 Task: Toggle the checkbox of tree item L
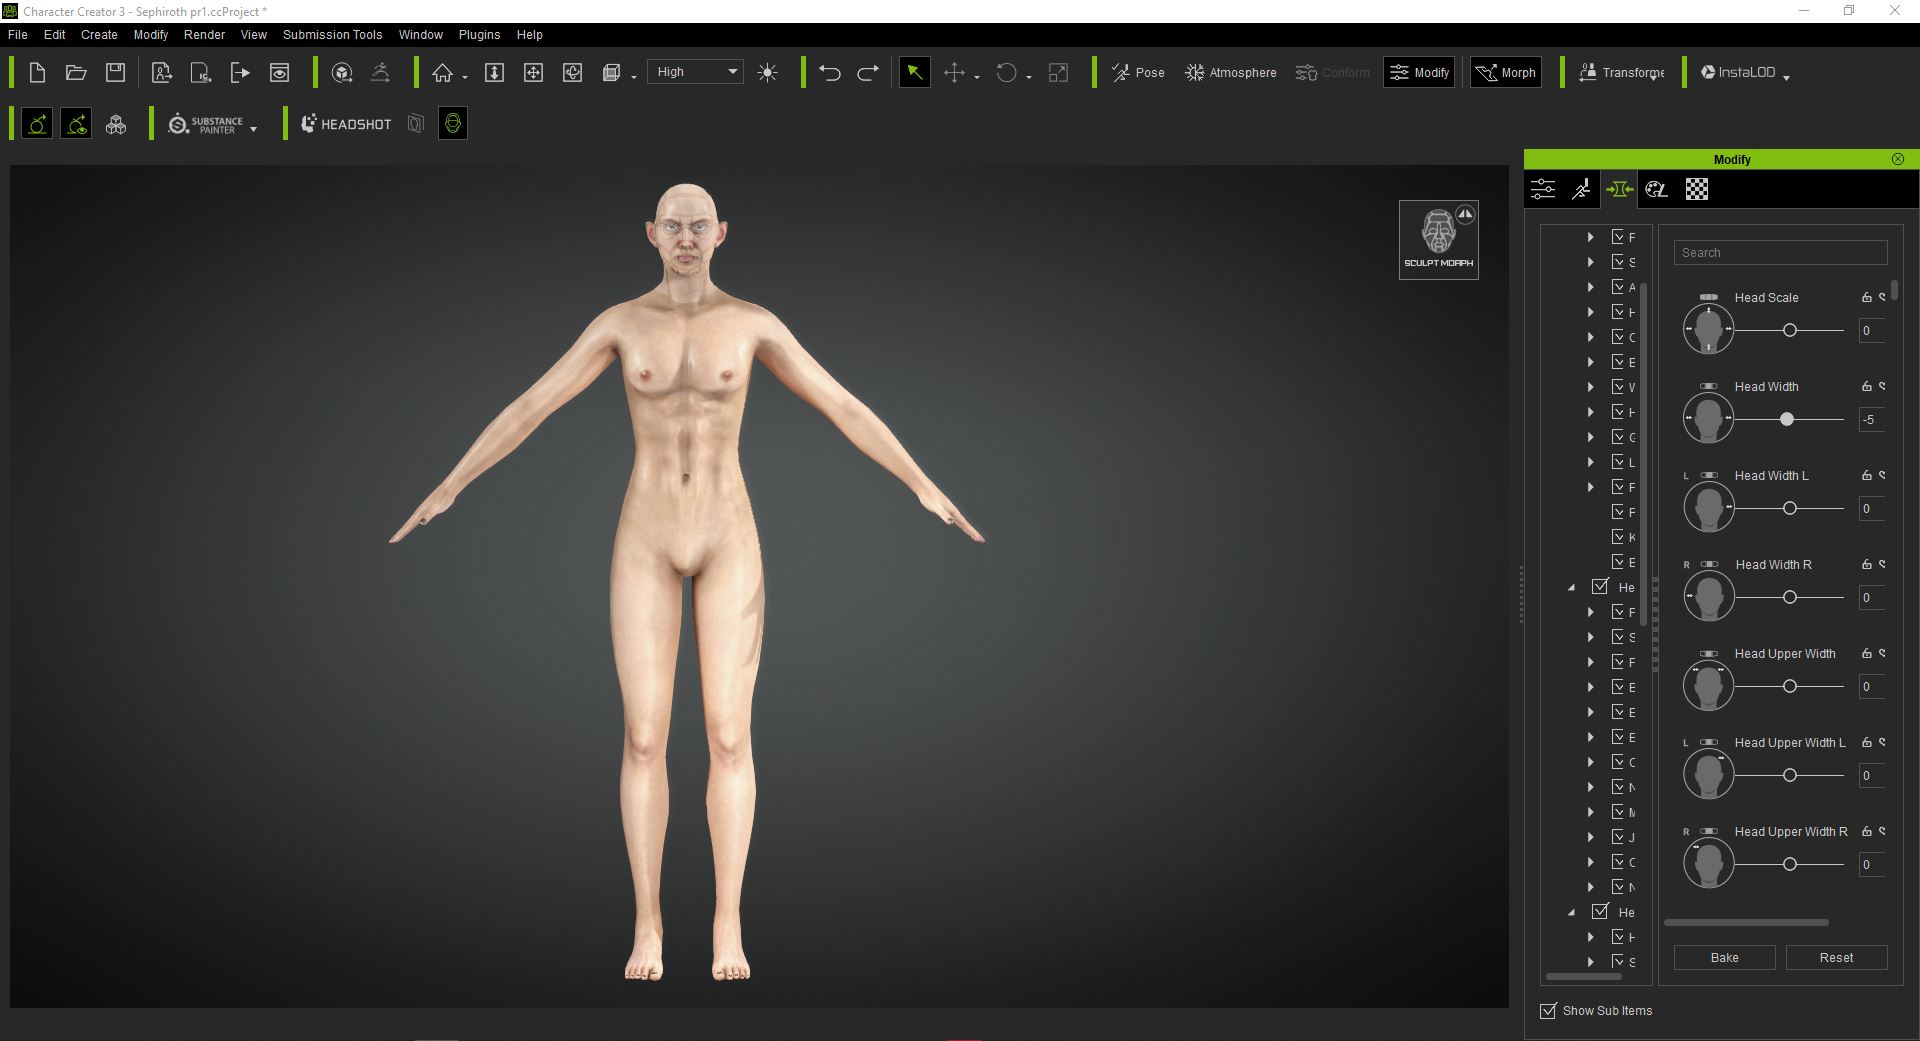pos(1618,462)
